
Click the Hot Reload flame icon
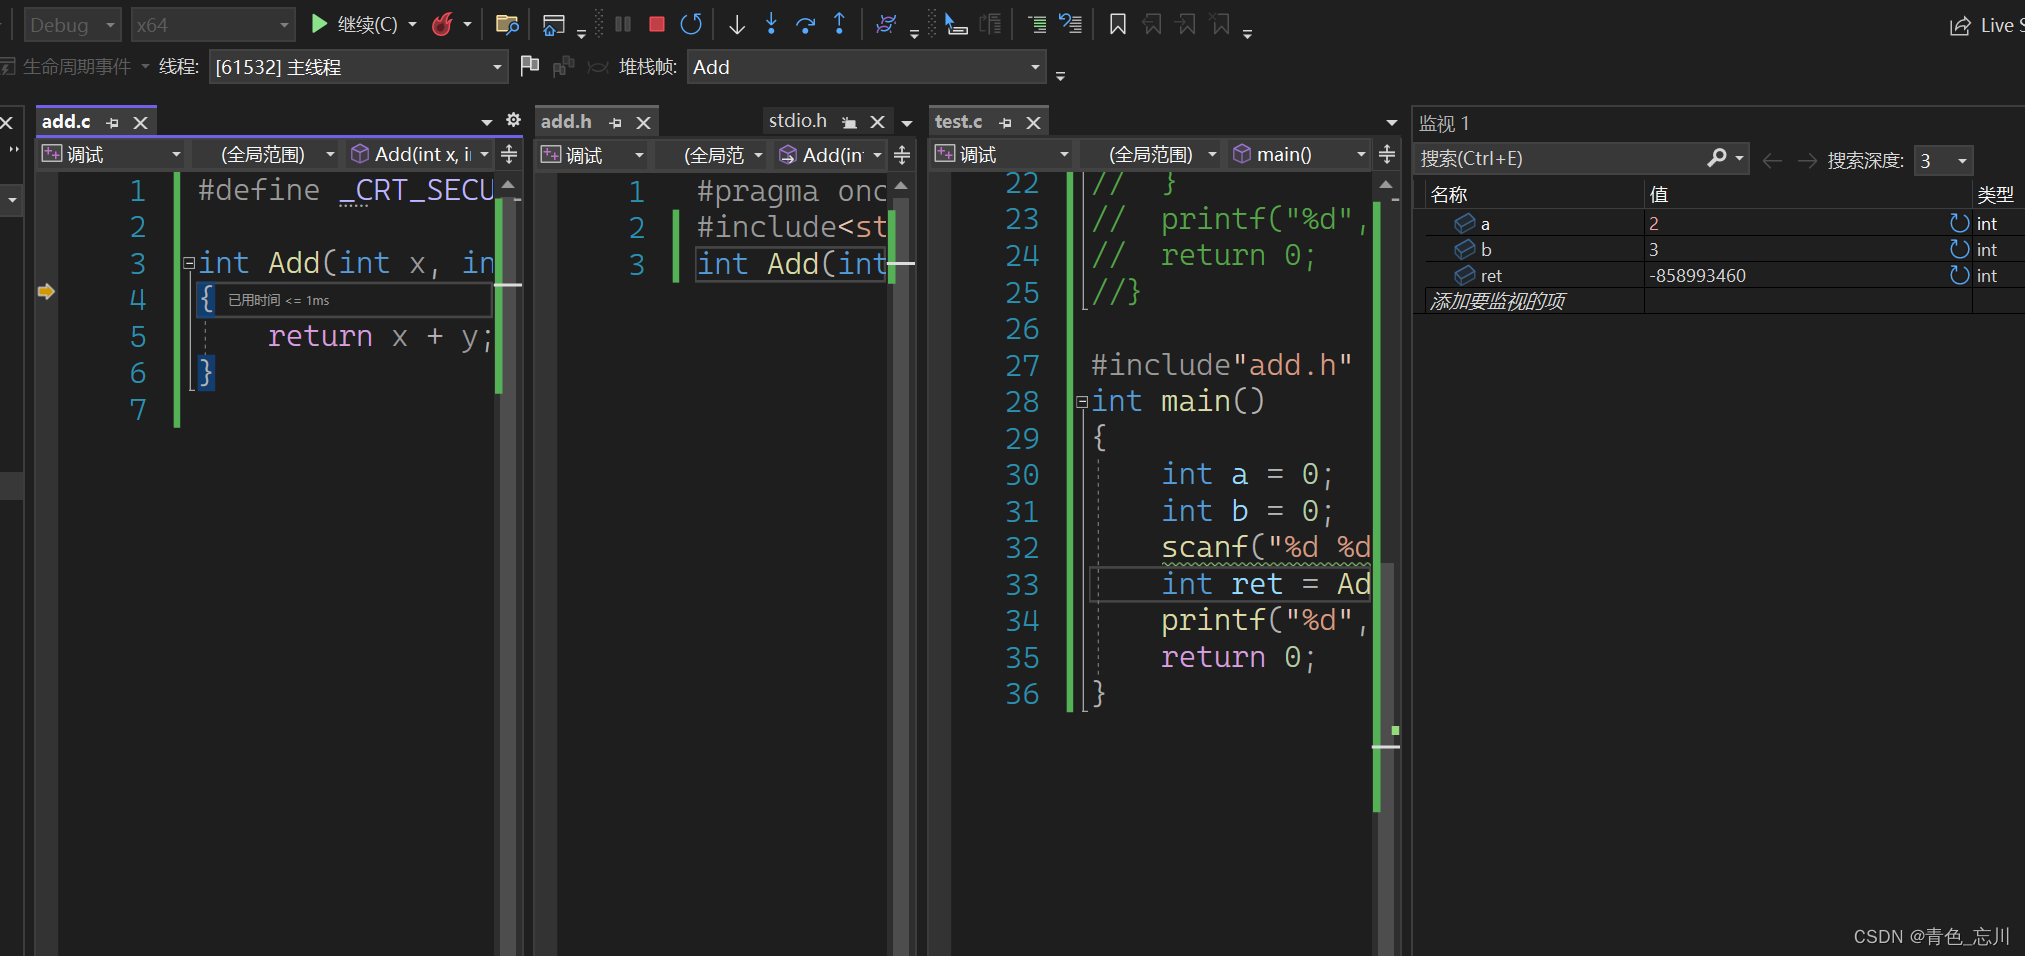click(442, 24)
